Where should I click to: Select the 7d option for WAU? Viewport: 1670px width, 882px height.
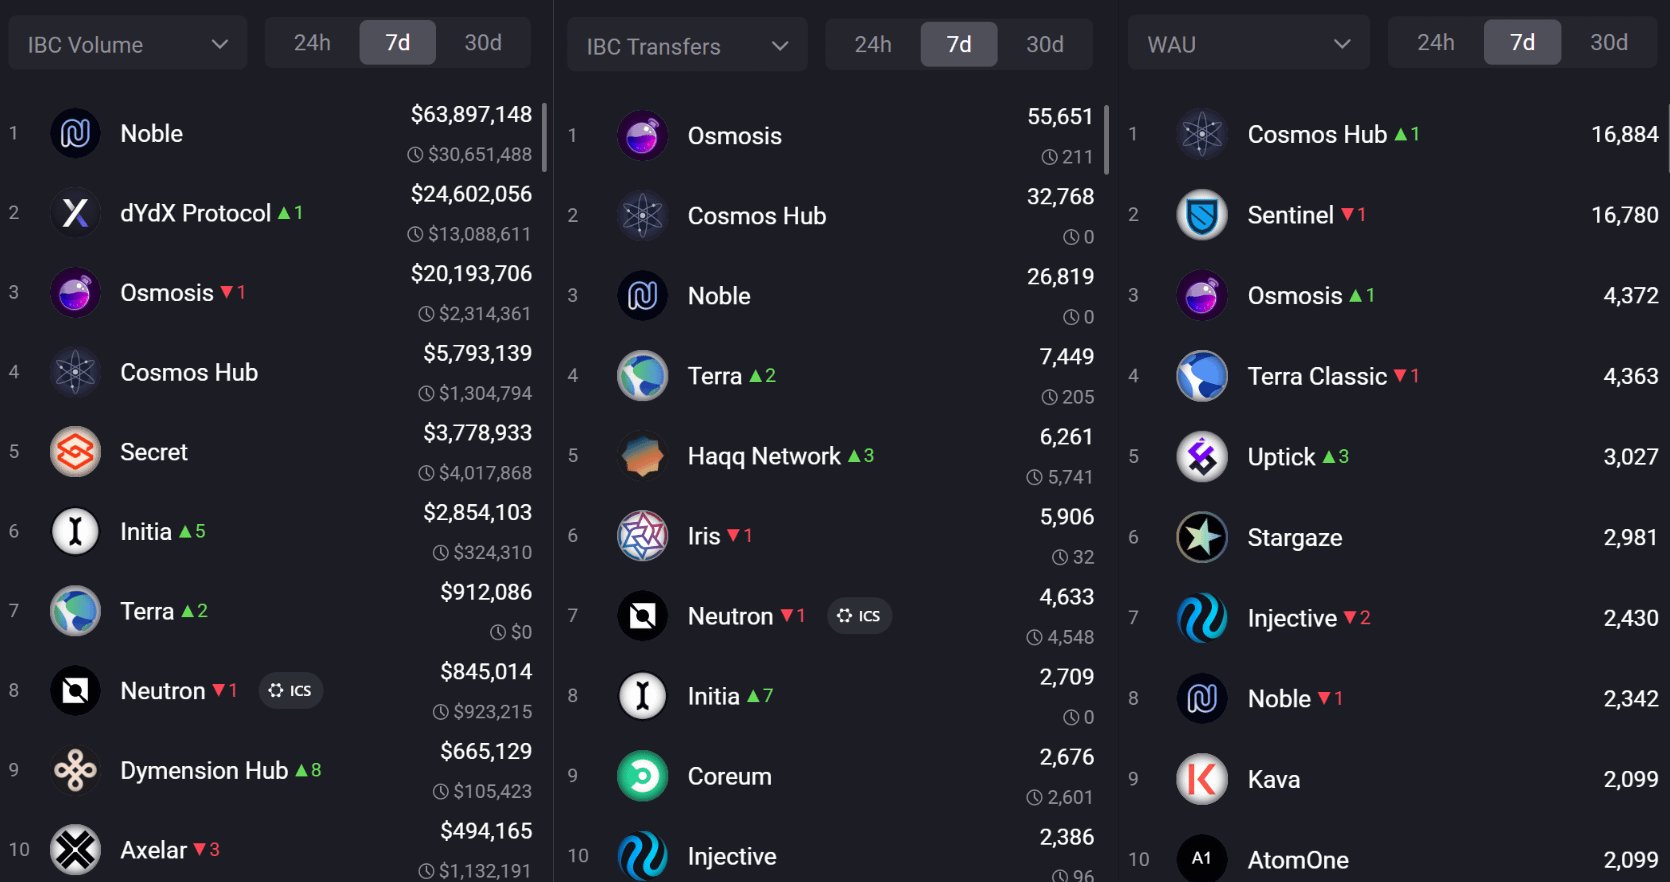1522,43
